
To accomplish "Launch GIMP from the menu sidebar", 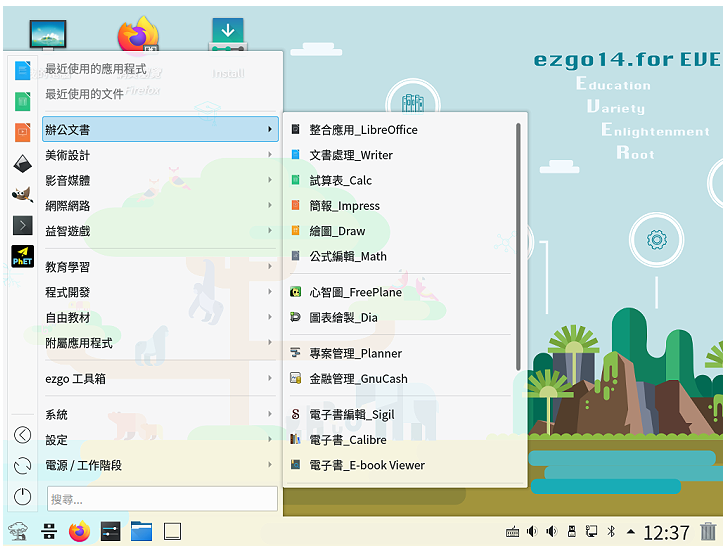I will pyautogui.click(x=22, y=195).
